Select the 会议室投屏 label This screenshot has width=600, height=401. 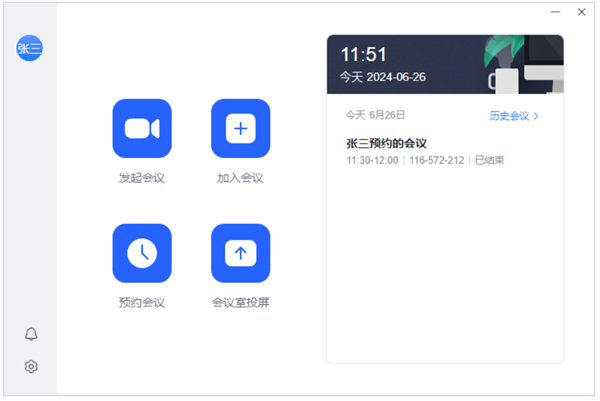(240, 302)
